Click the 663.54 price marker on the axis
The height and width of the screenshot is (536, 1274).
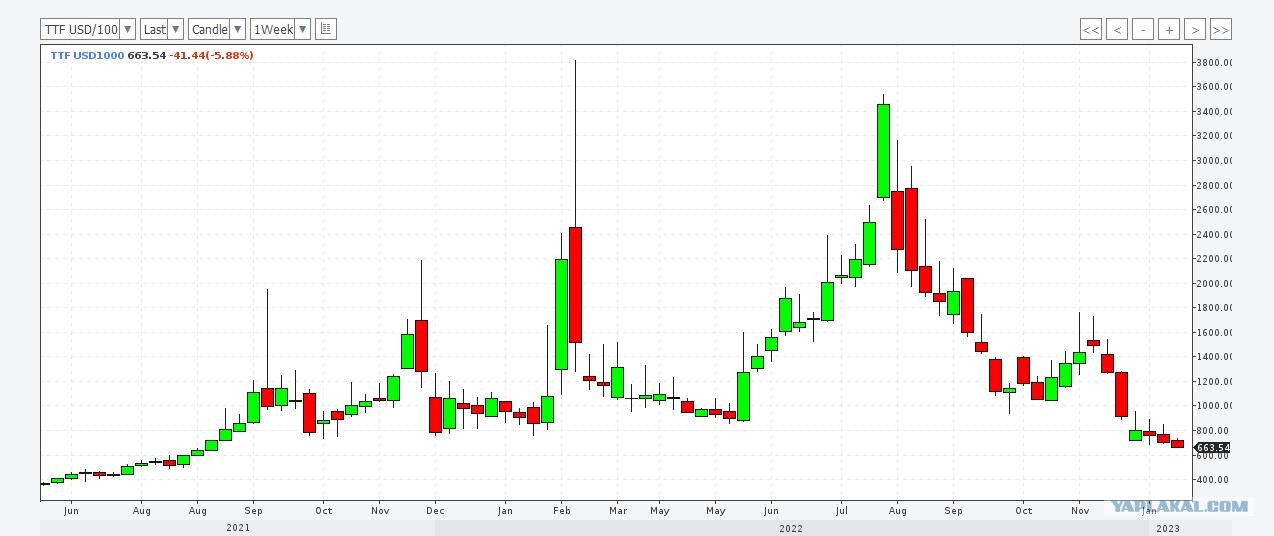1213,448
